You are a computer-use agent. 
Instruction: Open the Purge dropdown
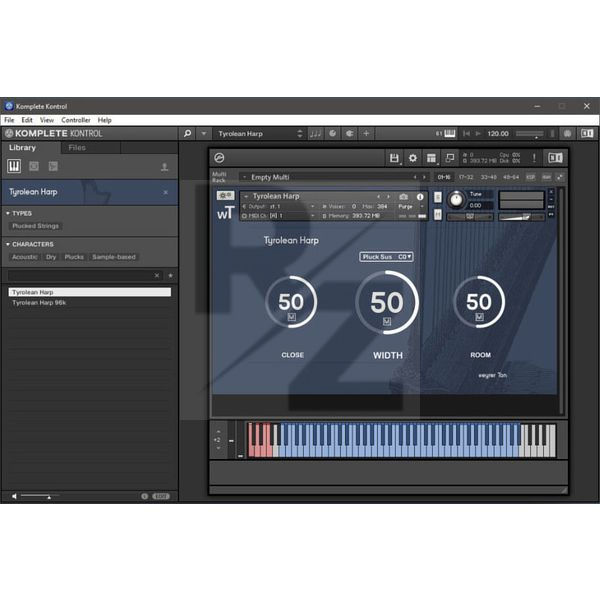411,207
